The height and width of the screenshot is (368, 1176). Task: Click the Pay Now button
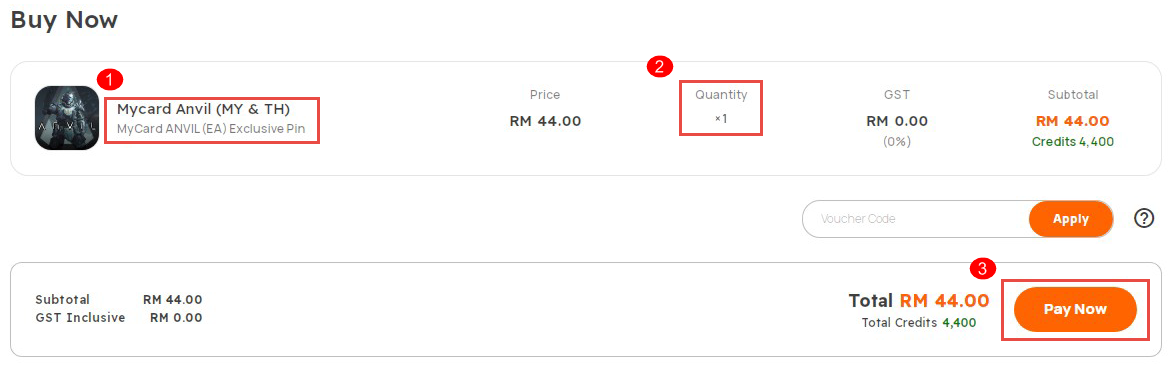pos(1075,310)
